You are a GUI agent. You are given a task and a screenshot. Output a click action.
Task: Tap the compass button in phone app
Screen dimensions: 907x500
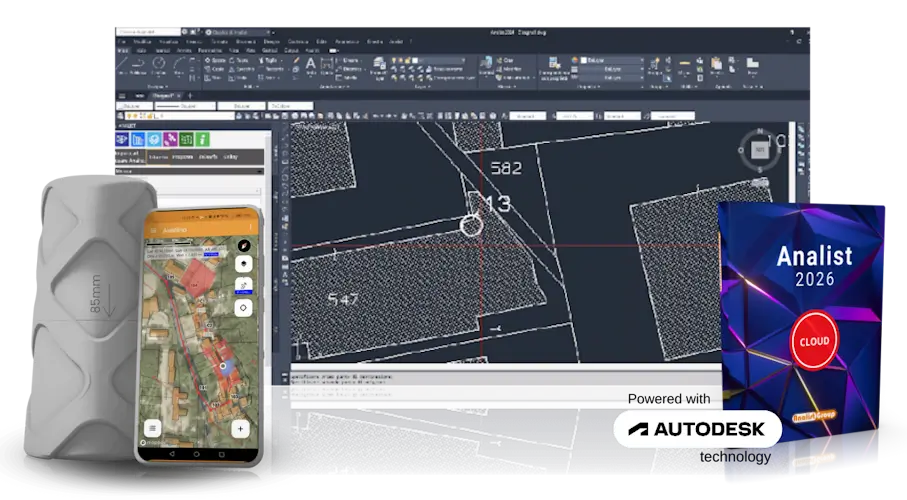click(244, 245)
